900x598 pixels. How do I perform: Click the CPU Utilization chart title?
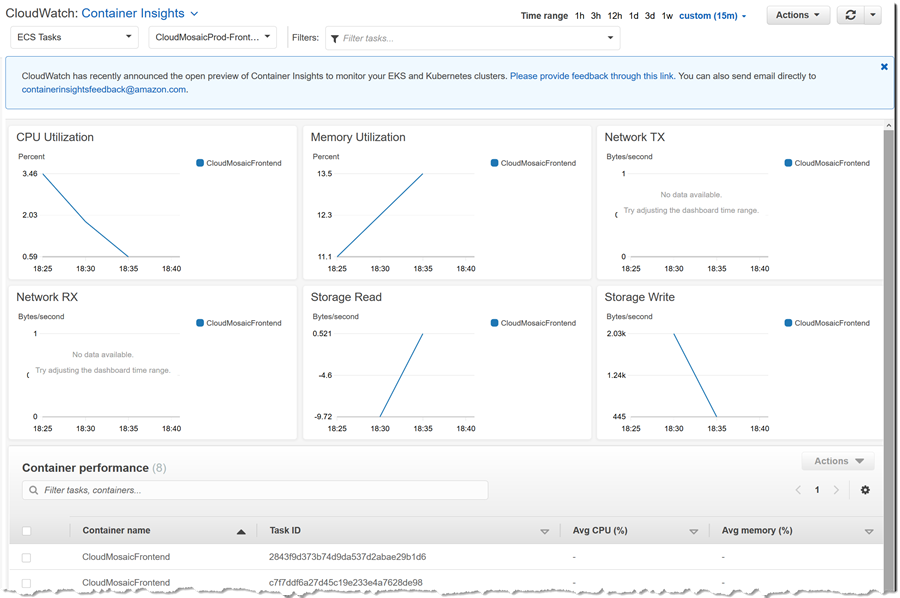click(x=55, y=137)
